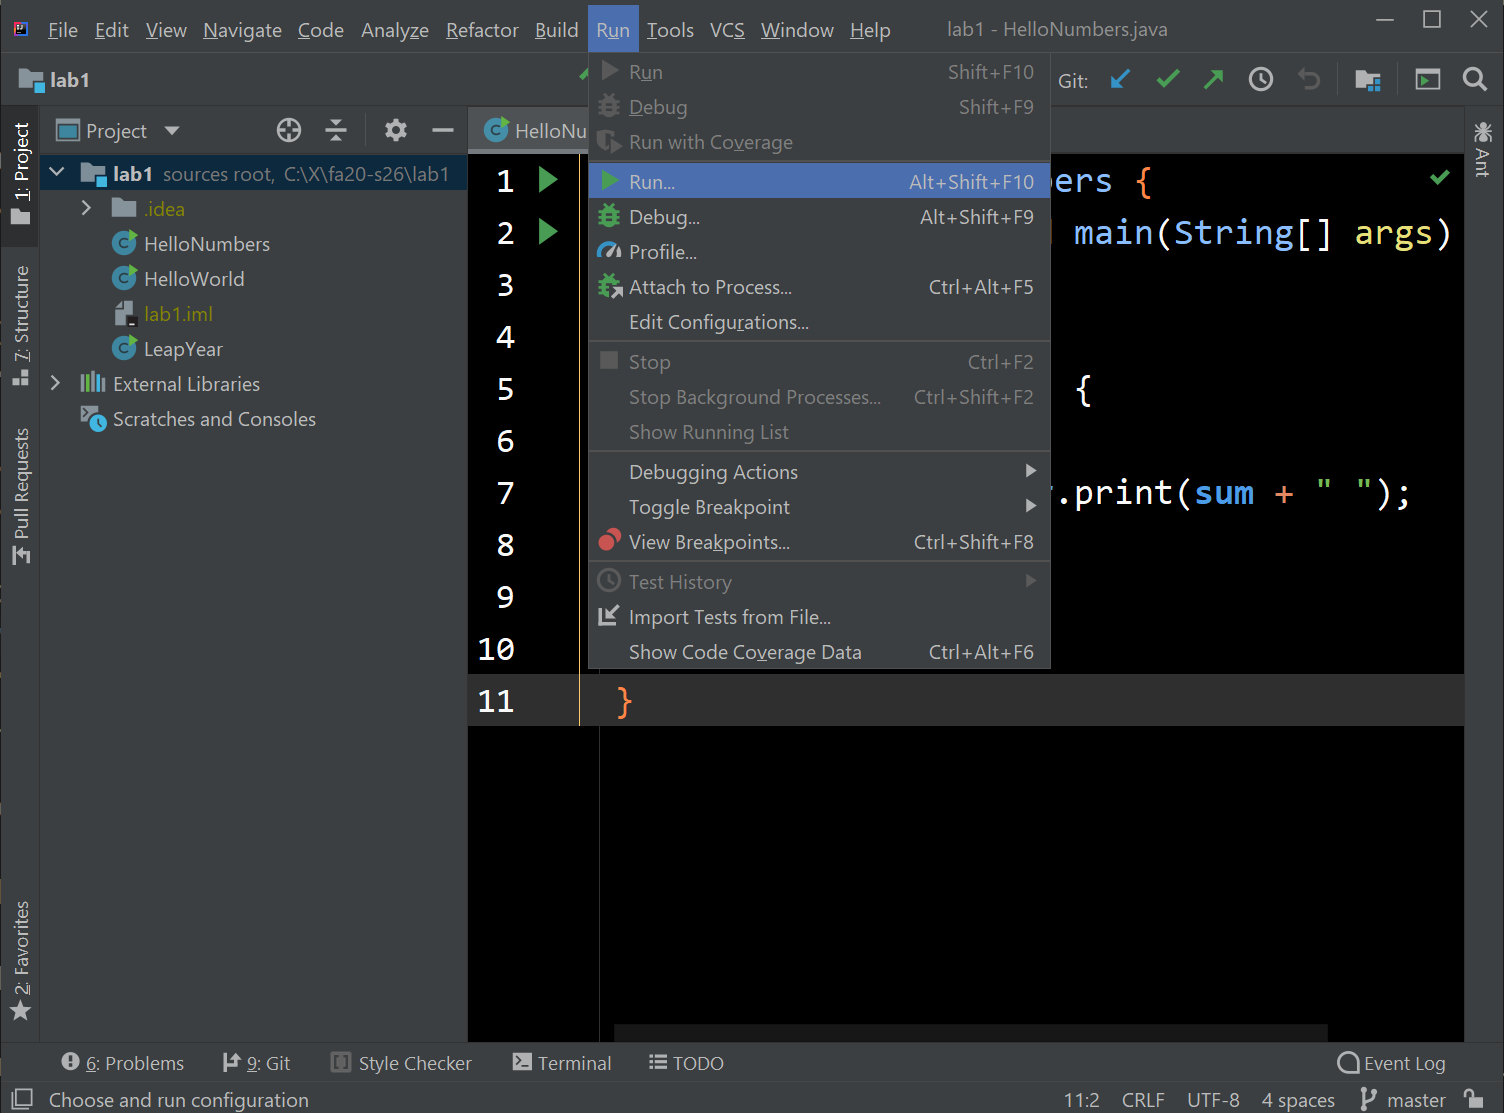This screenshot has width=1504, height=1113.
Task: Click the locate file crosshair icon
Action: tap(289, 130)
